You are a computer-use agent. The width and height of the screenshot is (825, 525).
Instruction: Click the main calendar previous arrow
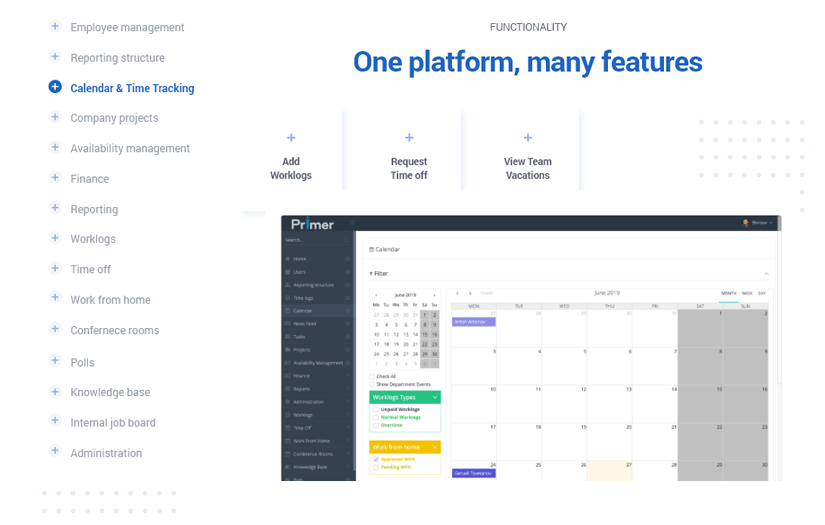[x=458, y=294]
